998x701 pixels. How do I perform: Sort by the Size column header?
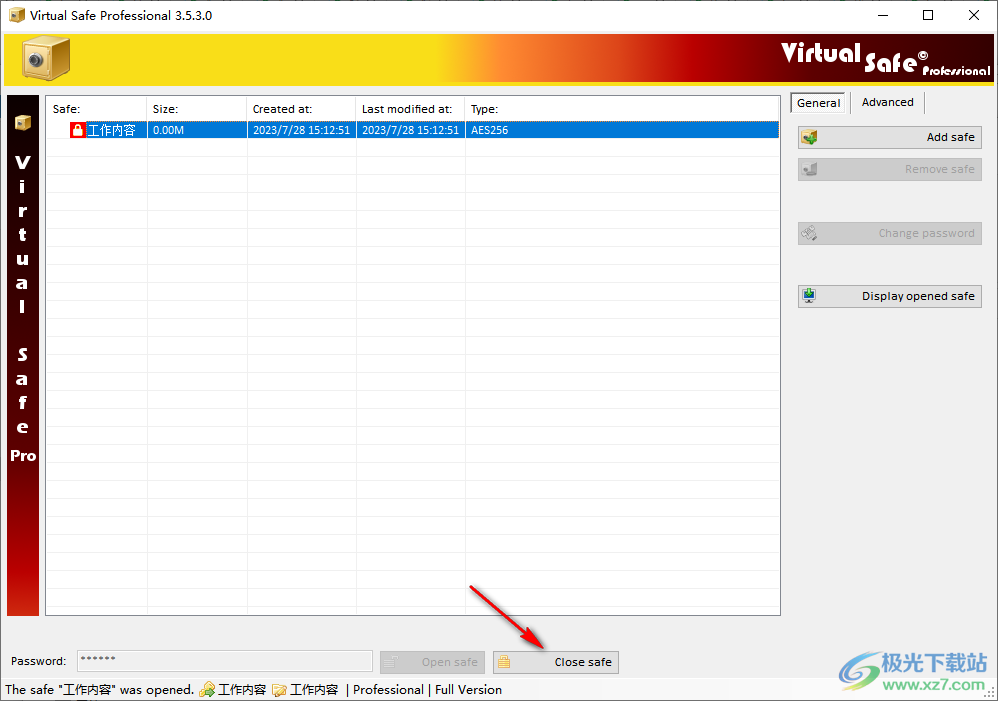[197, 109]
